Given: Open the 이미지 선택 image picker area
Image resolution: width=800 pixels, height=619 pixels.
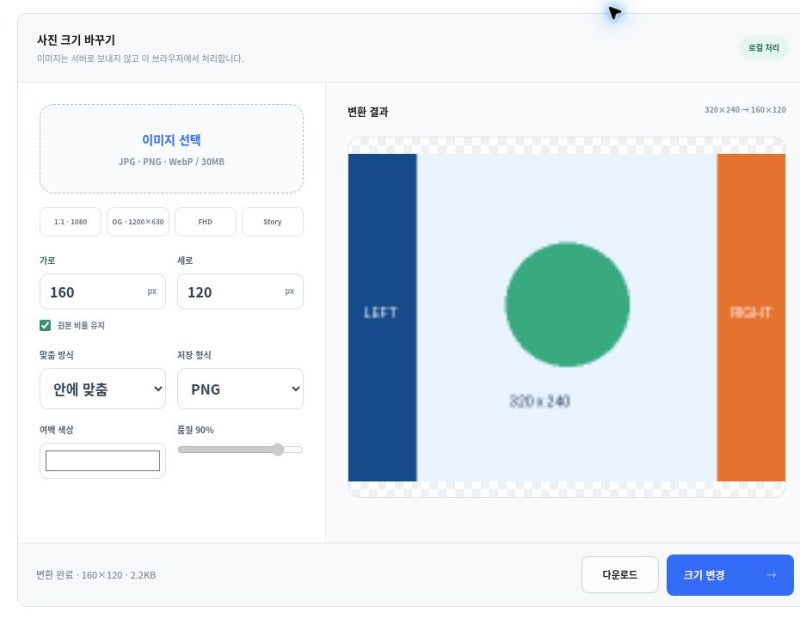Looking at the screenshot, I should click(171, 148).
